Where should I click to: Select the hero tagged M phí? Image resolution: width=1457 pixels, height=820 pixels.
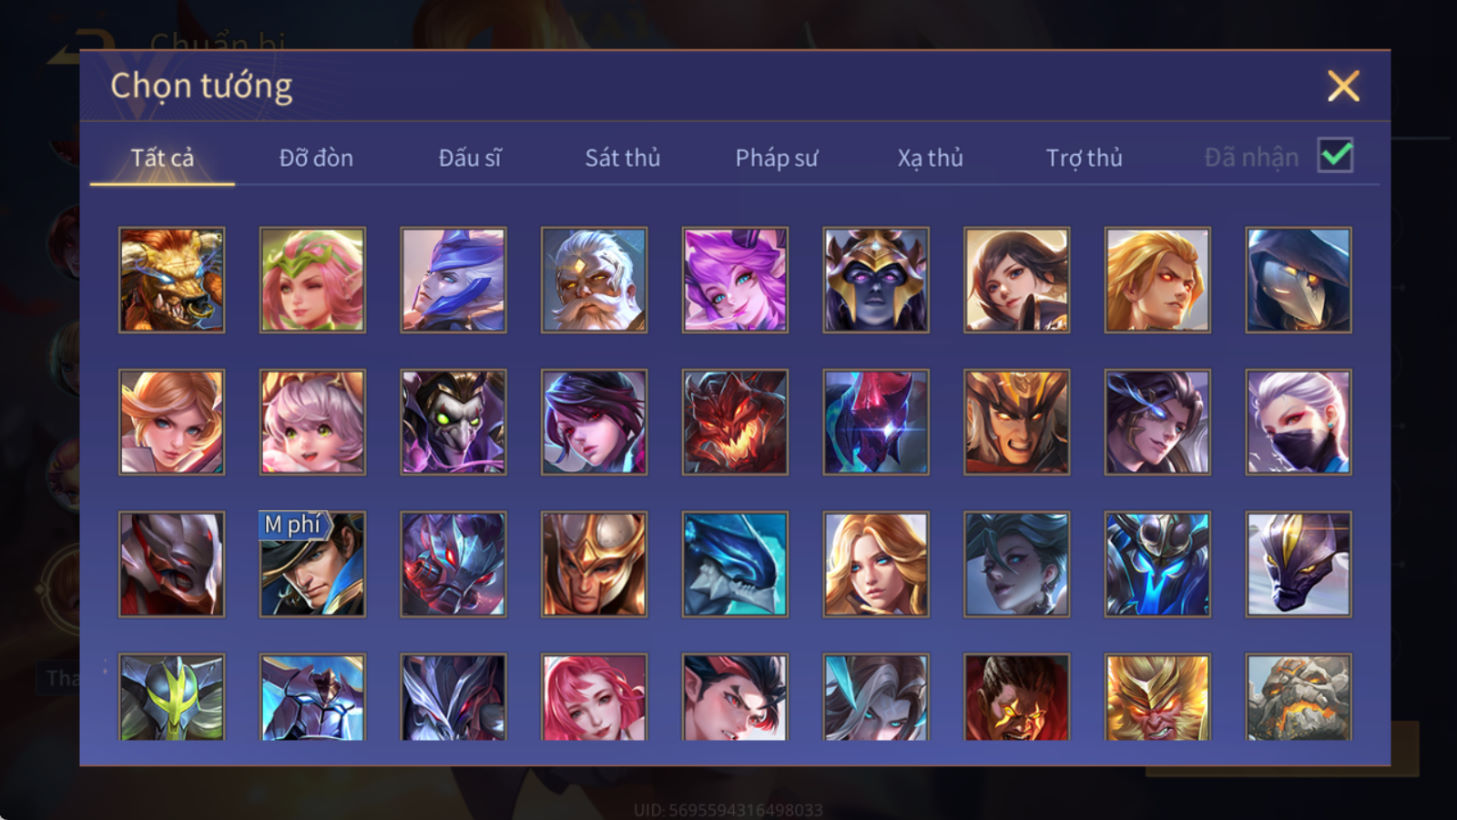pos(313,564)
